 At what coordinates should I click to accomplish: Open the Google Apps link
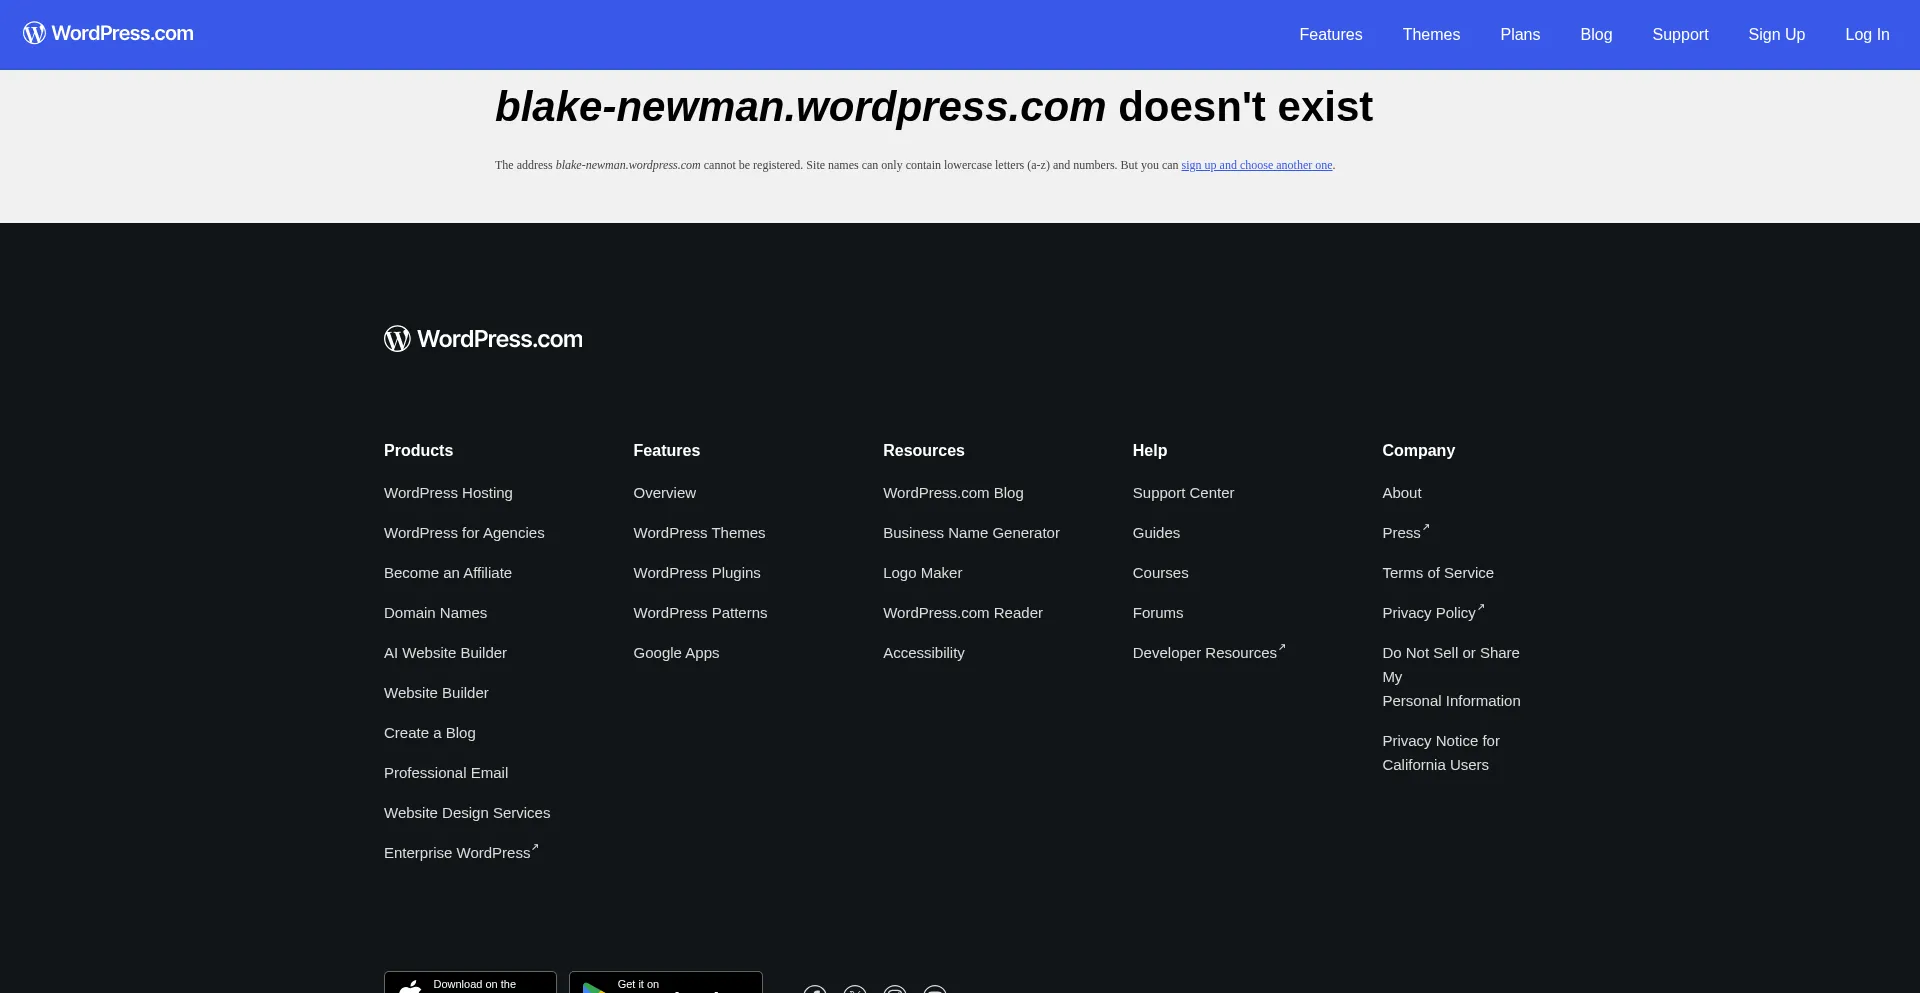click(x=676, y=653)
